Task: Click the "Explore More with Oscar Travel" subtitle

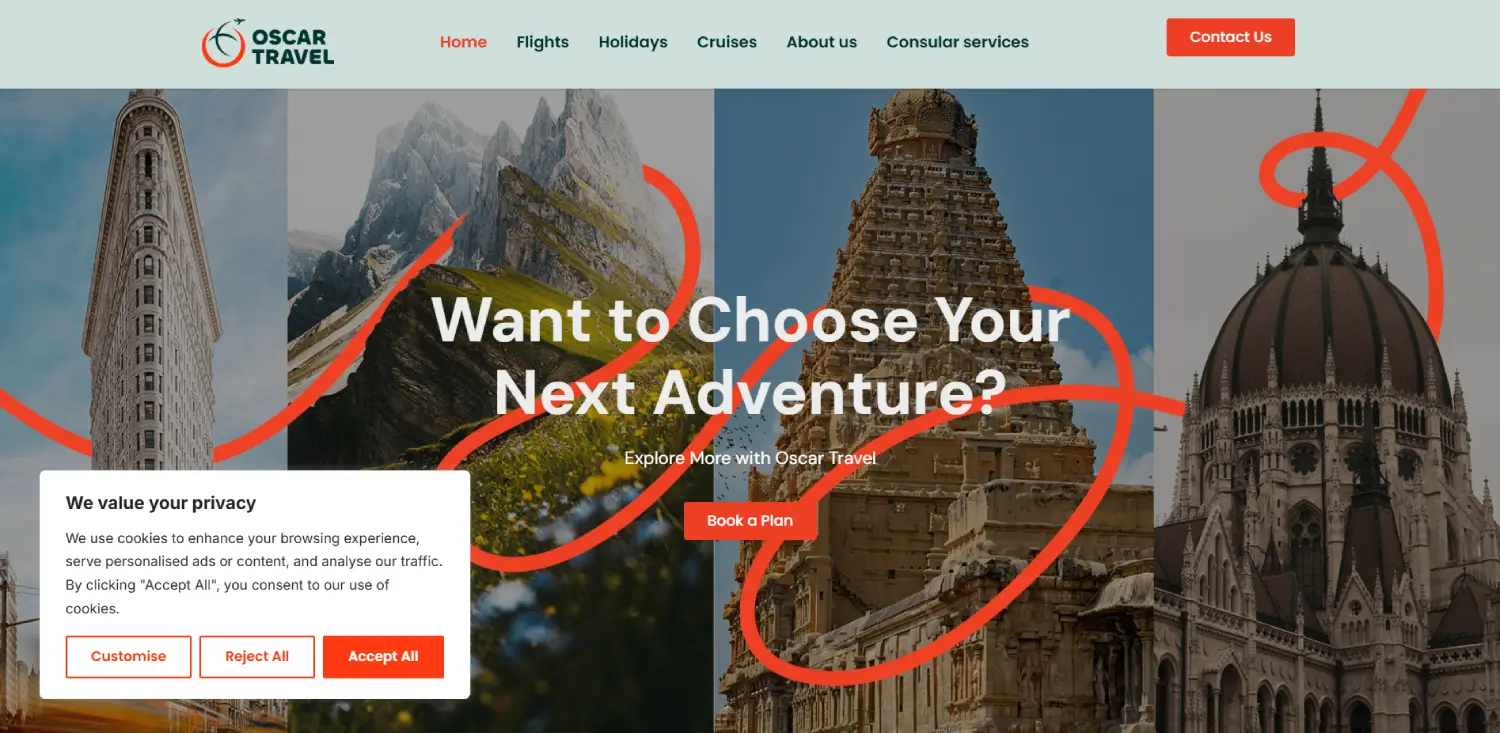Action: [750, 458]
